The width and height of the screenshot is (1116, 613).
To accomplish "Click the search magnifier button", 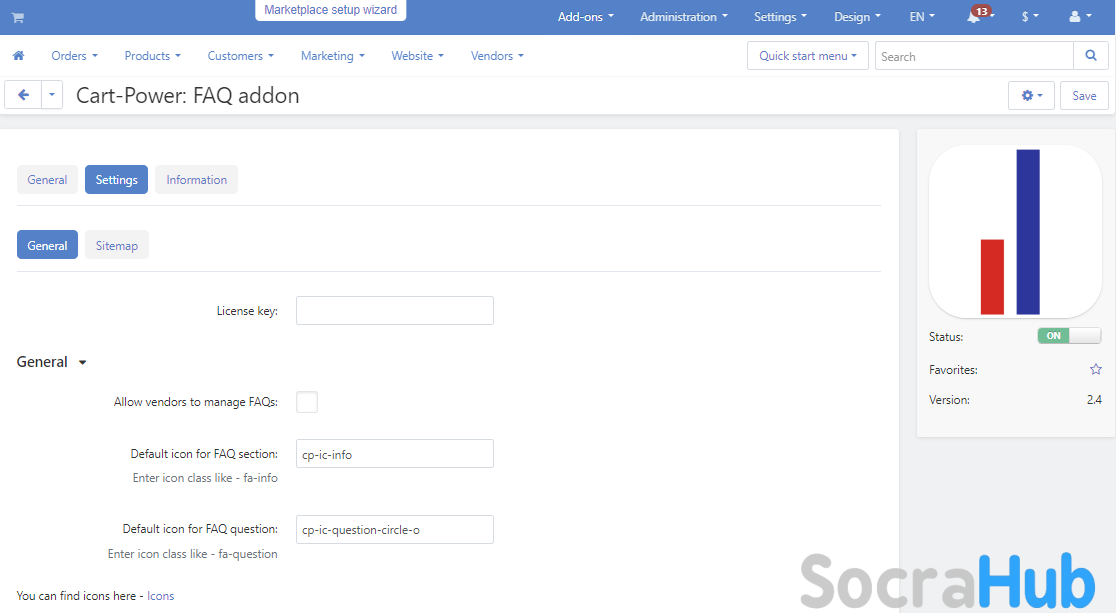I will tap(1090, 56).
